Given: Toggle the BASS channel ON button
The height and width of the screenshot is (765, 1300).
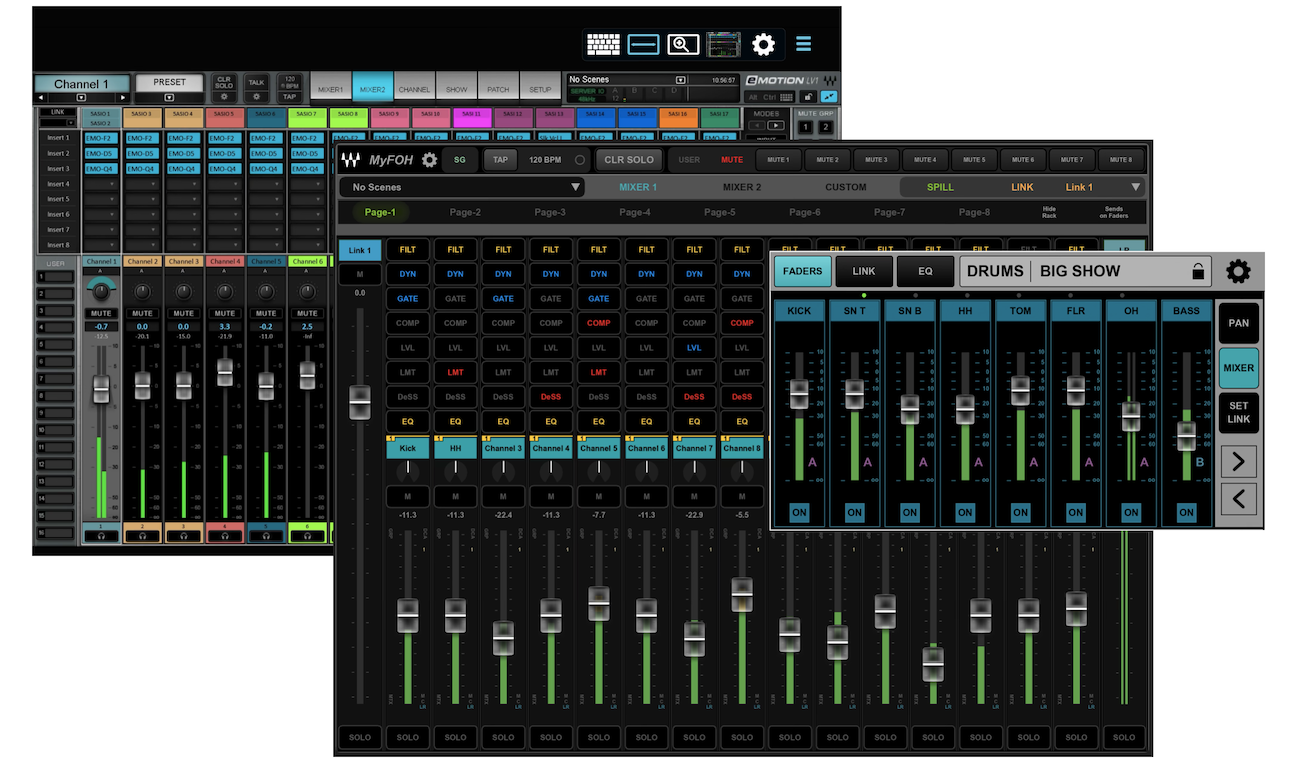Looking at the screenshot, I should pos(1186,512).
